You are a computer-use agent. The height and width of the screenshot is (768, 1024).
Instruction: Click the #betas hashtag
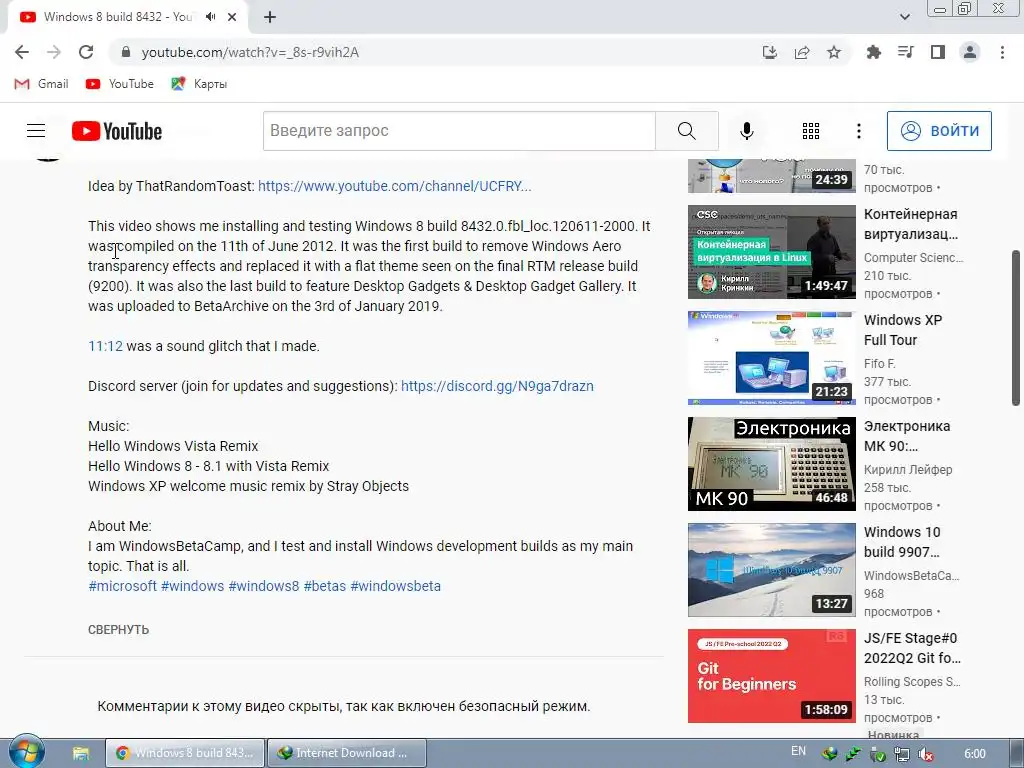[325, 586]
